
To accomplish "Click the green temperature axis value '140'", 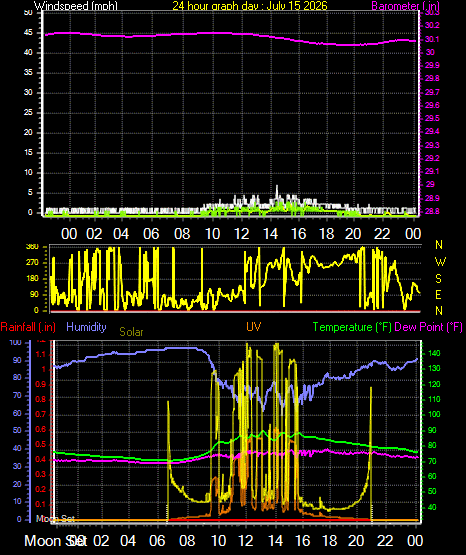I will click(434, 353).
